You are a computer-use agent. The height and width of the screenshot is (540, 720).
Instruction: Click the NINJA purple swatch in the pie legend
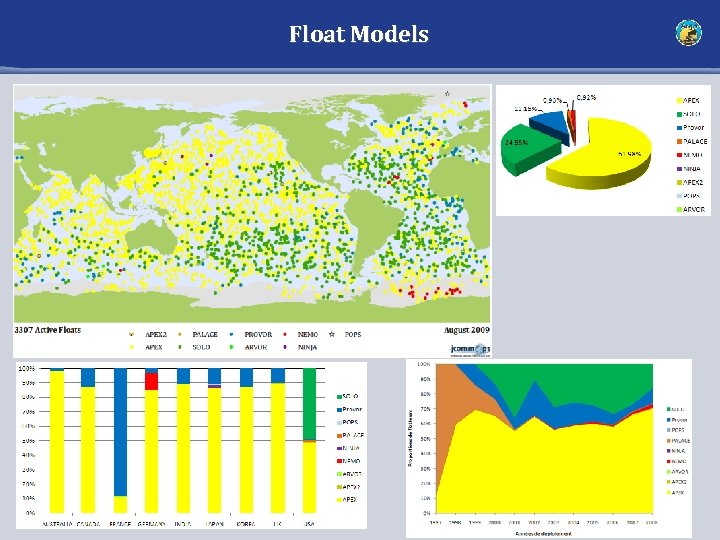coord(679,169)
